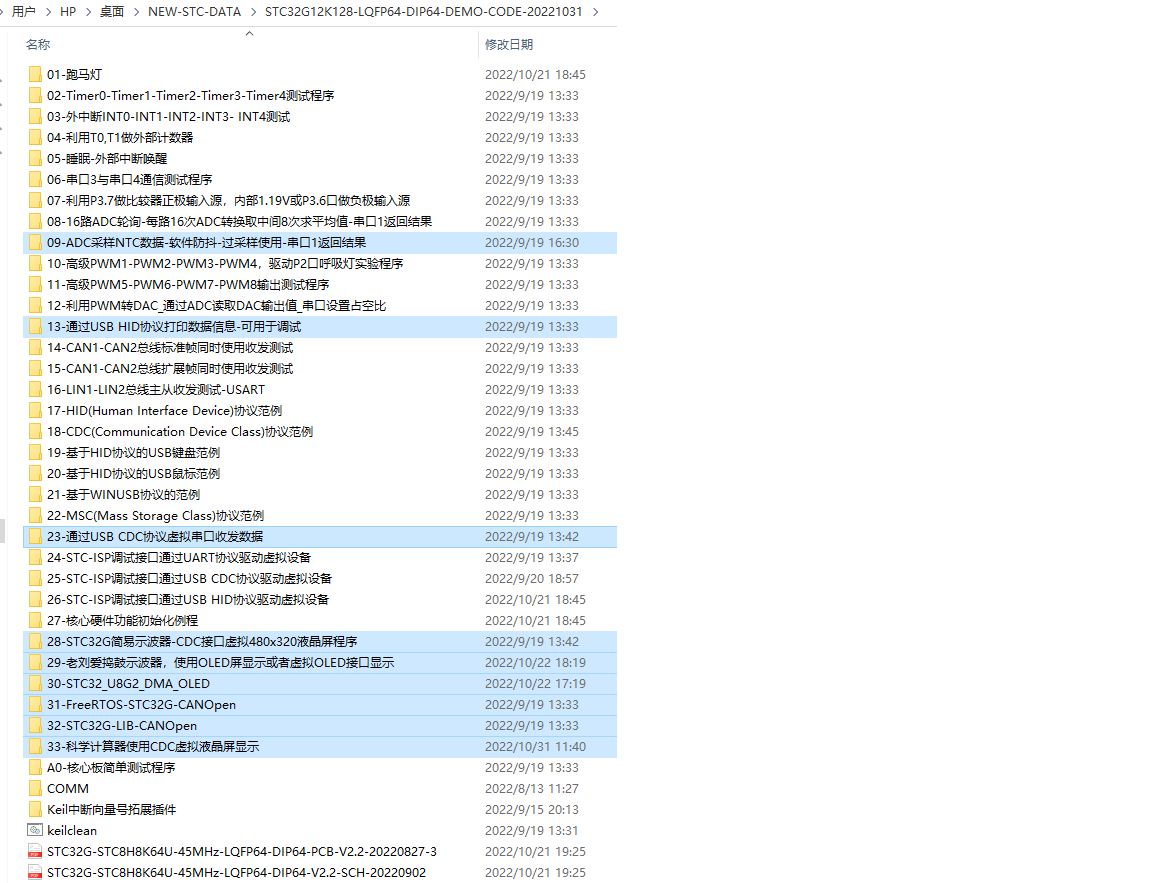The width and height of the screenshot is (1152, 883).
Task: Click date 2022/8/13 11:27
Action: pos(531,788)
